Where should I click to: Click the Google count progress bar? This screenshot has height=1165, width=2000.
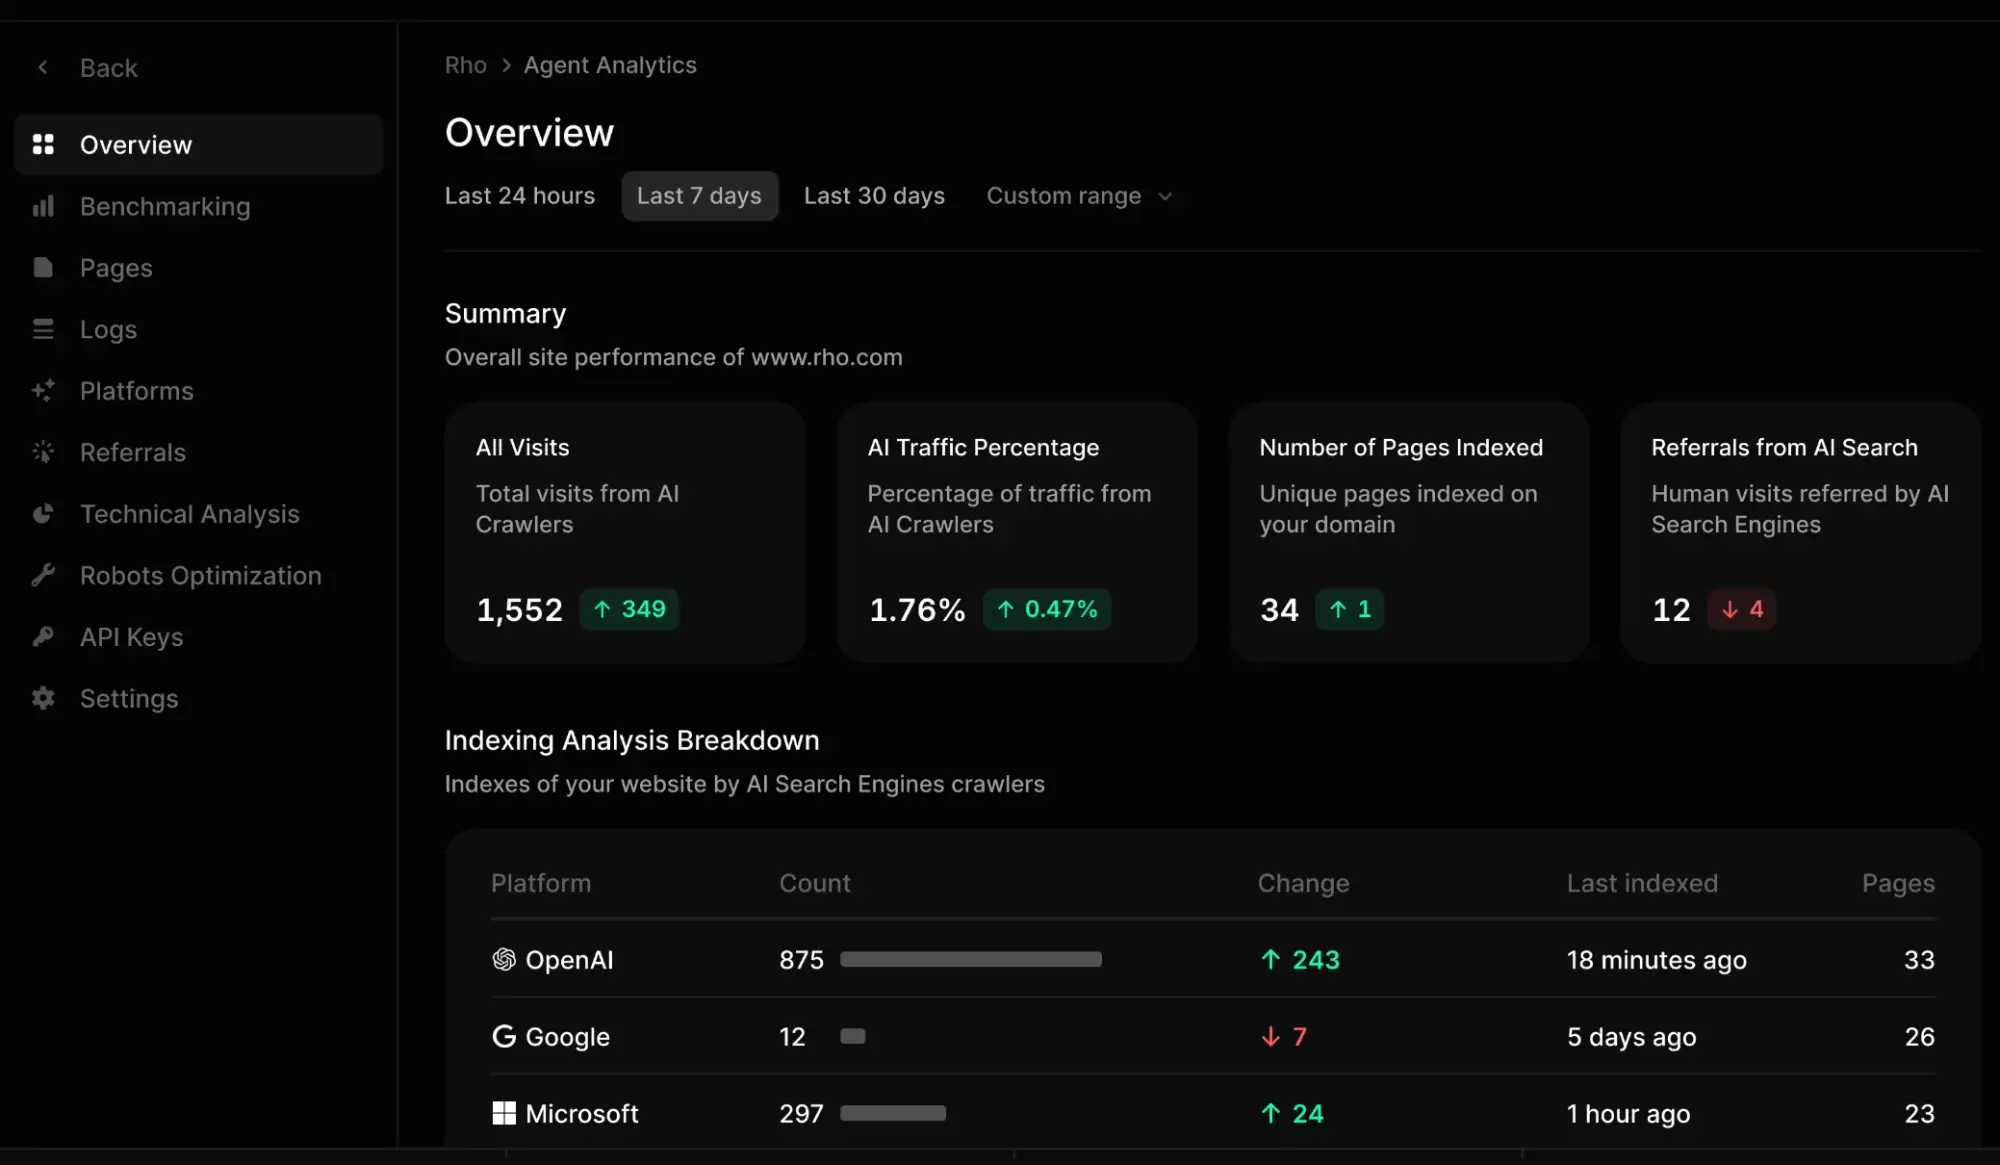pos(853,1036)
